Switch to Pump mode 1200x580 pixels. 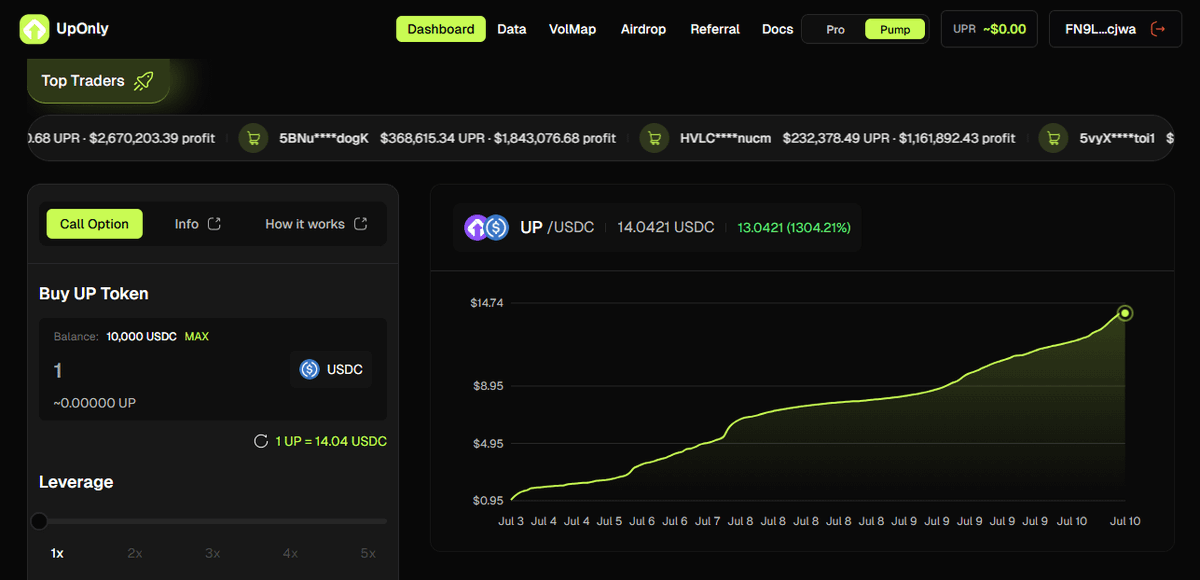[895, 29]
